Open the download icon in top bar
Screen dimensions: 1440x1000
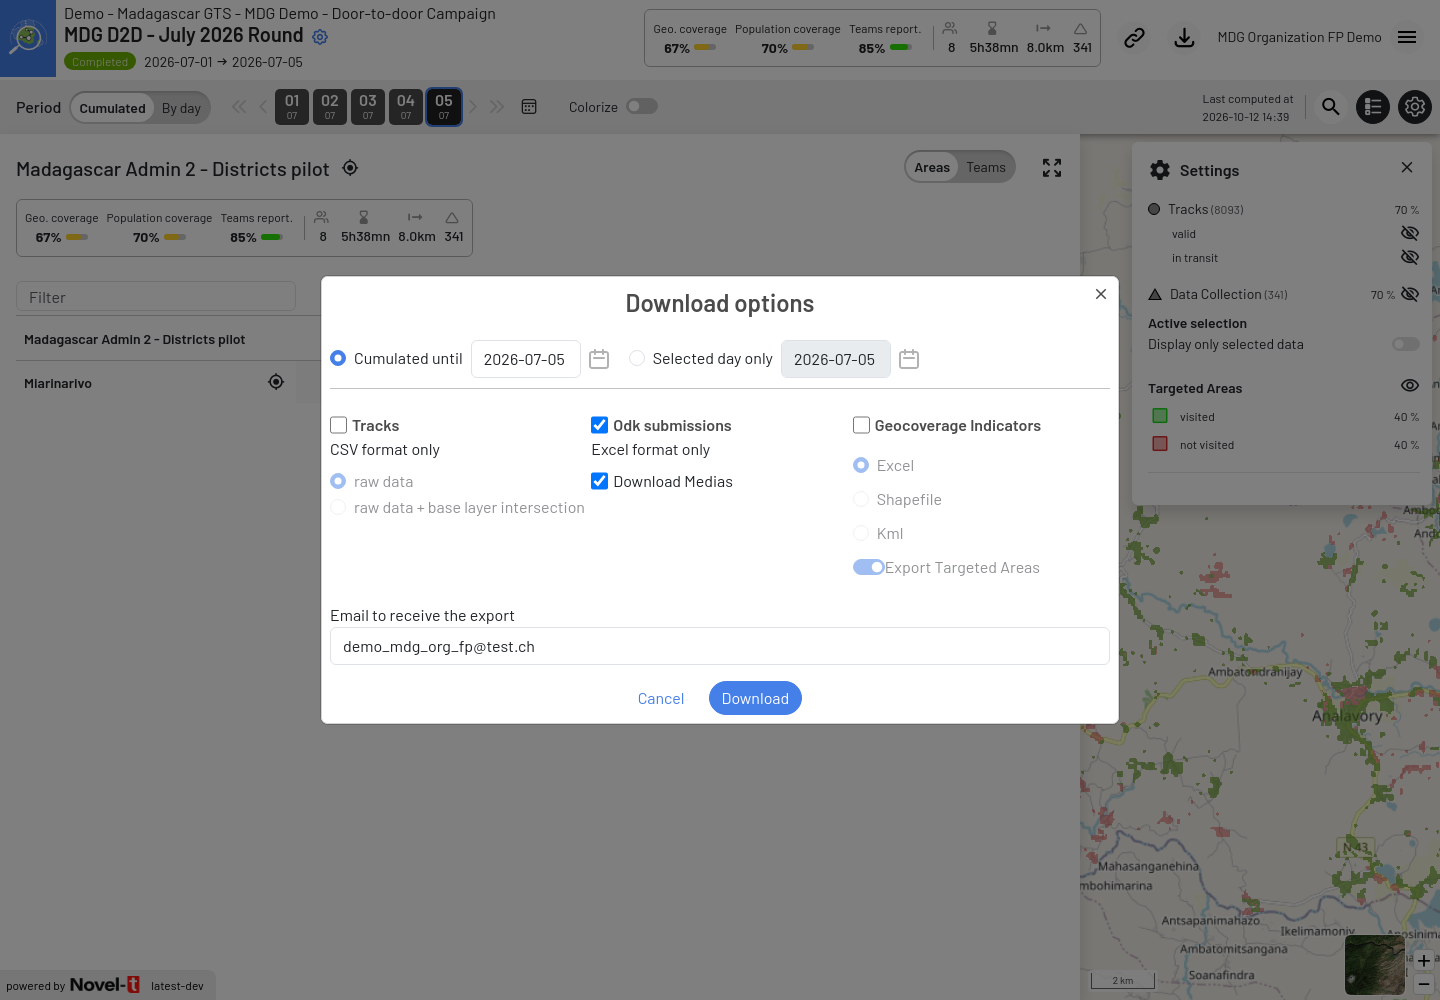pos(1184,38)
